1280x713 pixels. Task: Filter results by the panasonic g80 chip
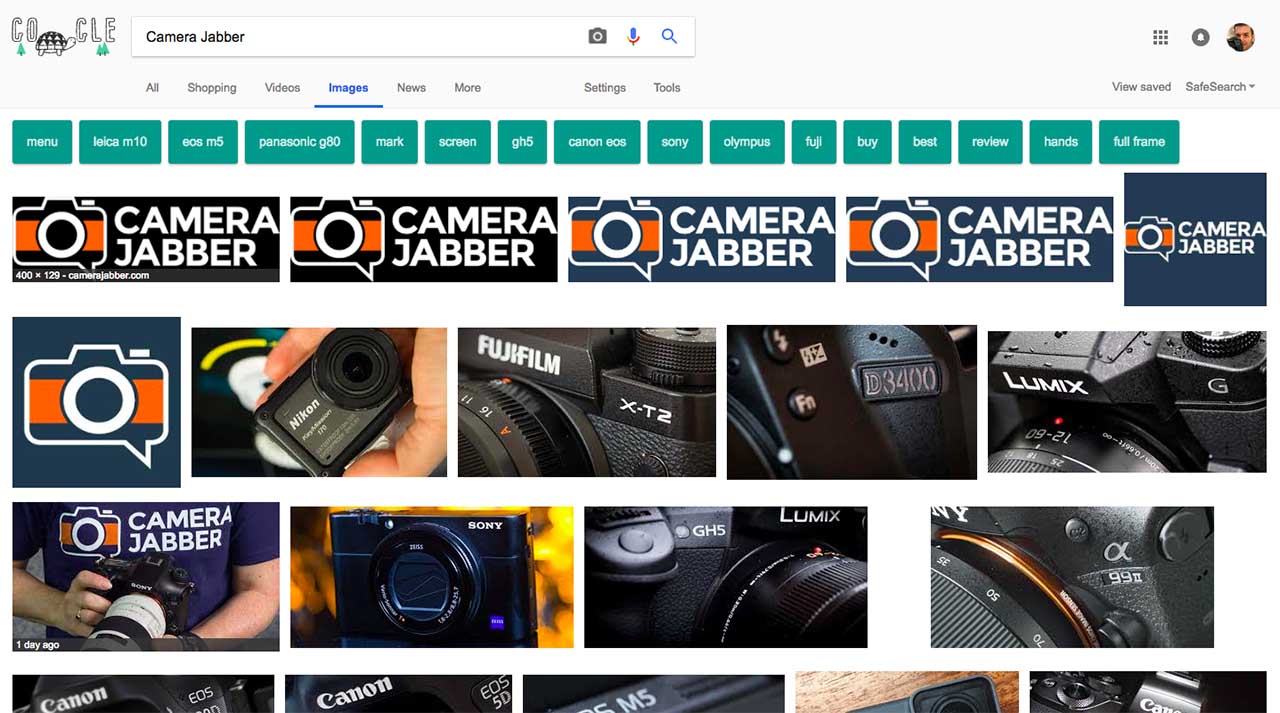(x=300, y=142)
